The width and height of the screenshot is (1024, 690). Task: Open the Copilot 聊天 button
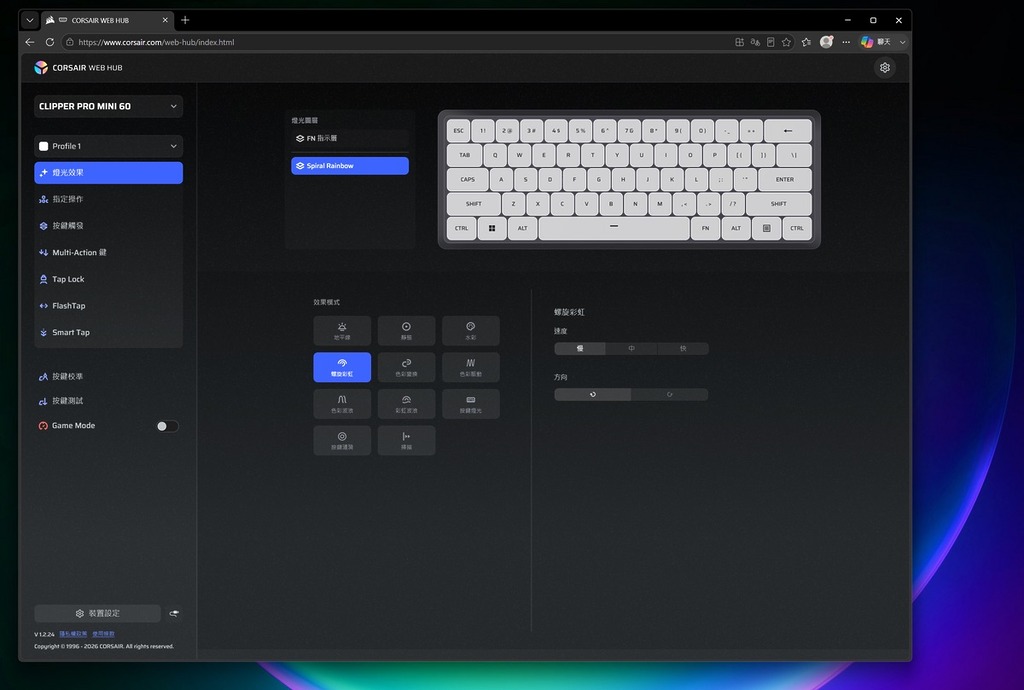(x=876, y=42)
